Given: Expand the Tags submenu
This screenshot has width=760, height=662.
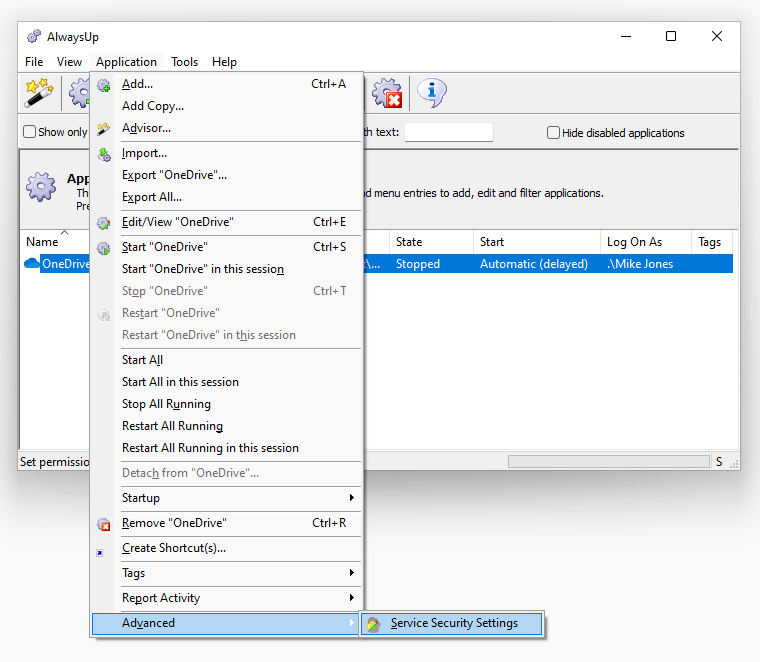Looking at the screenshot, I should (227, 573).
